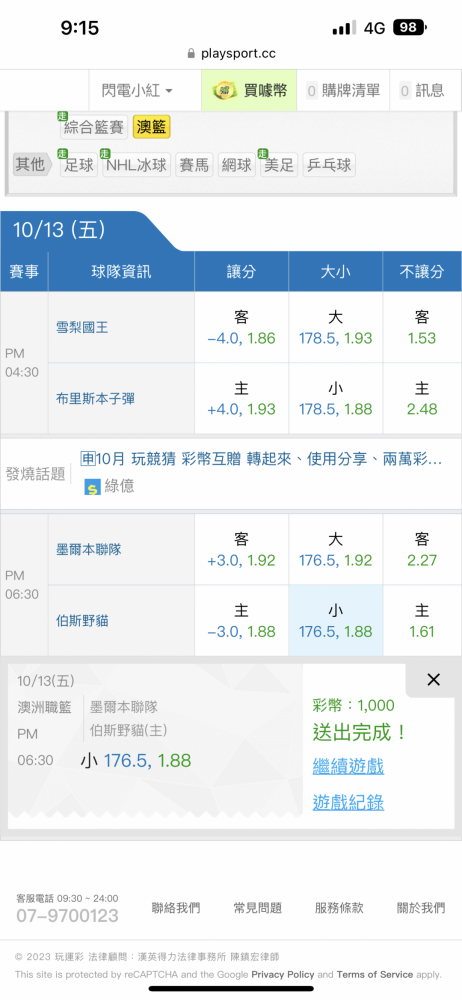Open the 閃電小紅 user dropdown

click(137, 91)
